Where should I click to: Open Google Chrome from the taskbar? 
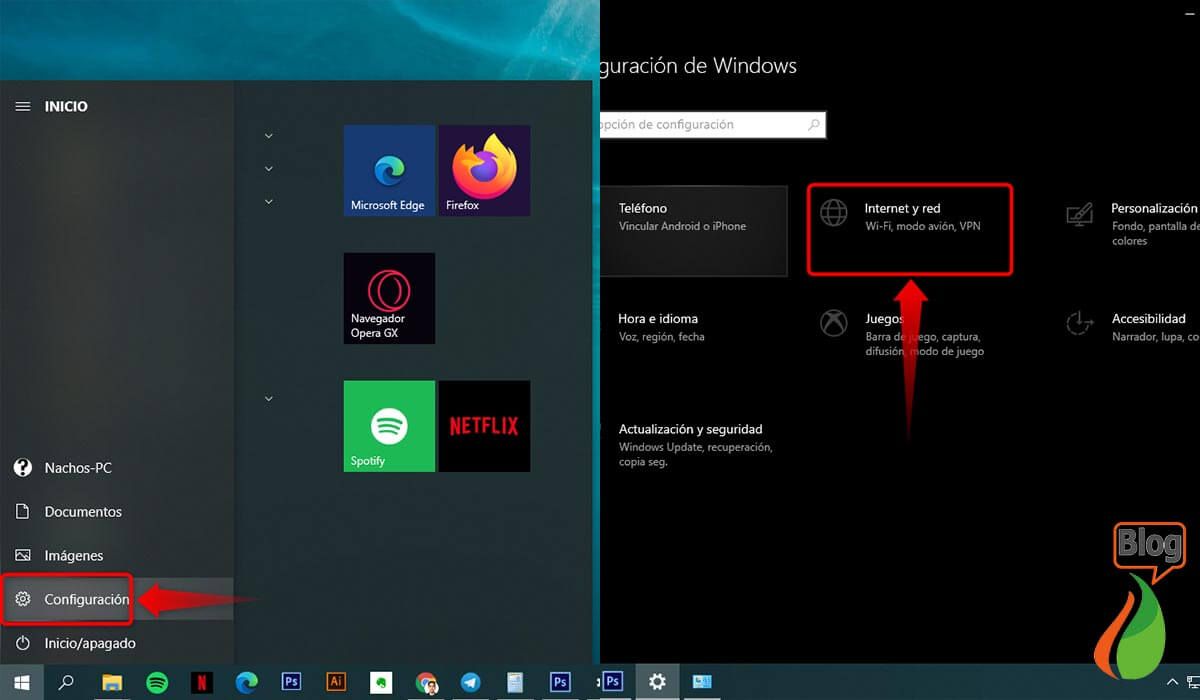click(x=427, y=682)
